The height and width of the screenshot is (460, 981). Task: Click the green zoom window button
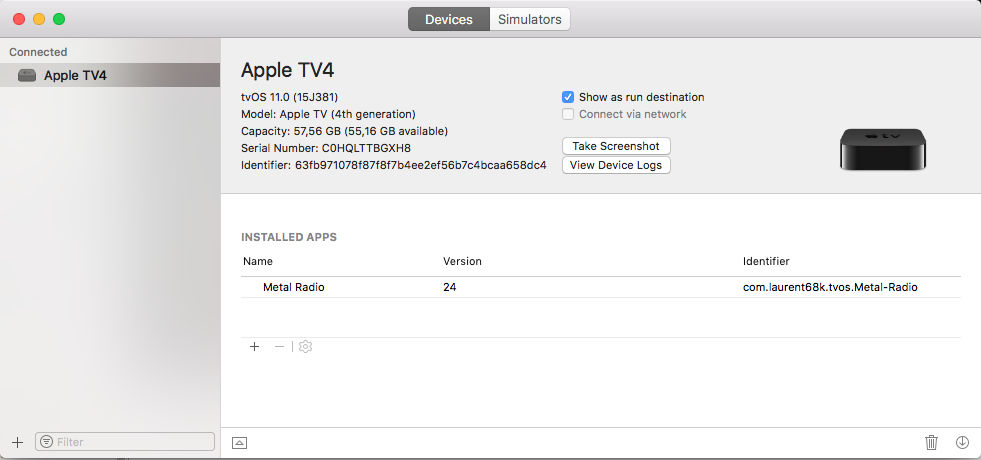point(59,19)
